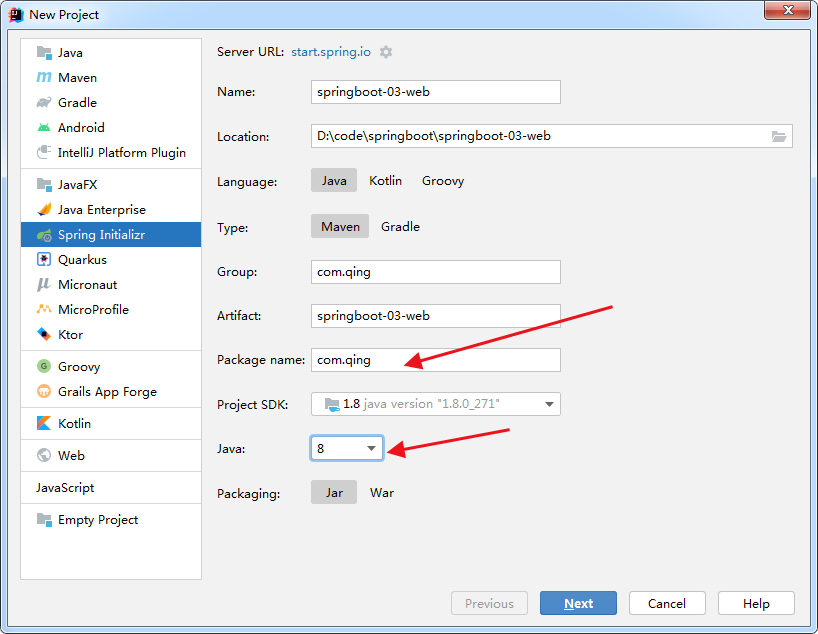Open the Java version dropdown
The height and width of the screenshot is (634, 818).
pyautogui.click(x=347, y=449)
